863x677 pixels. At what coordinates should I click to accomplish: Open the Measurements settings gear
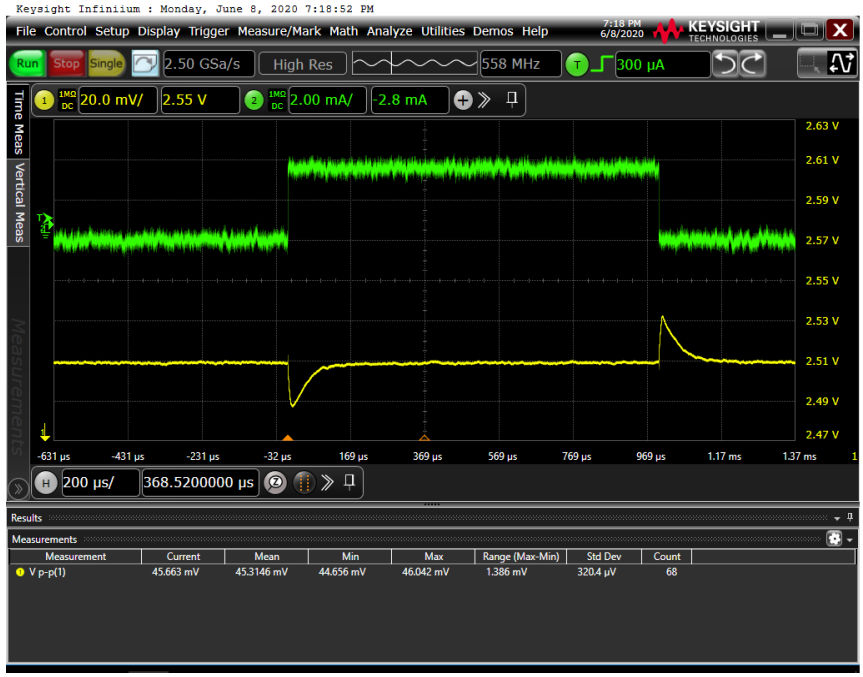pyautogui.click(x=834, y=539)
